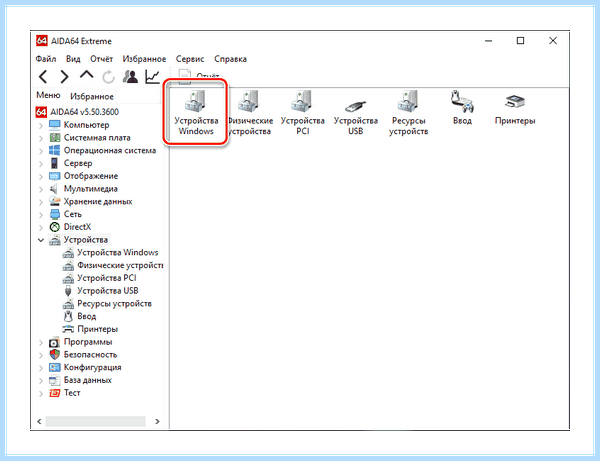
Task: Open Ресурсы устройств large icon
Action: click(408, 112)
